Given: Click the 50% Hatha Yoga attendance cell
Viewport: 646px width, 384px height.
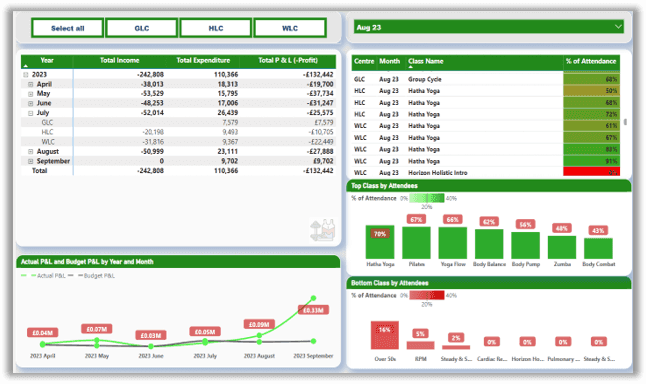Looking at the screenshot, I should point(591,91).
